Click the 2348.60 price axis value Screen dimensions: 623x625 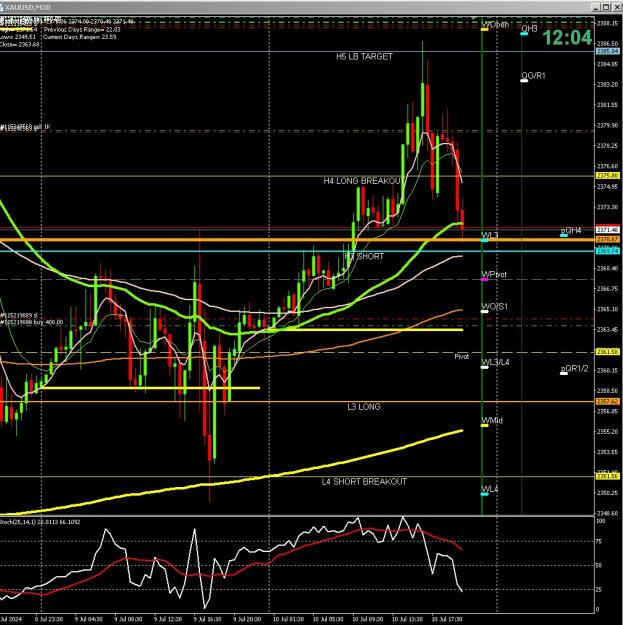(x=607, y=513)
